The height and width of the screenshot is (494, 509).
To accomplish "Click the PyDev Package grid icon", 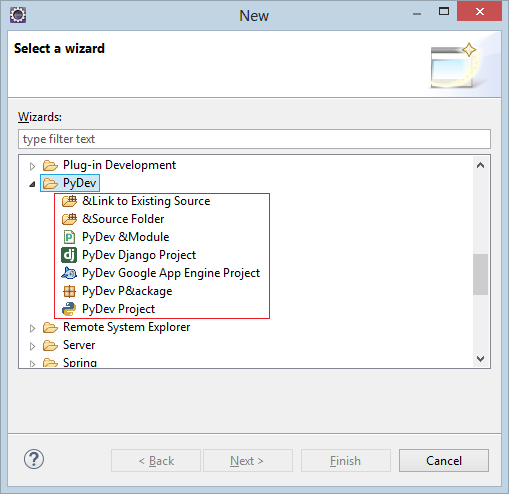I will pyautogui.click(x=69, y=291).
